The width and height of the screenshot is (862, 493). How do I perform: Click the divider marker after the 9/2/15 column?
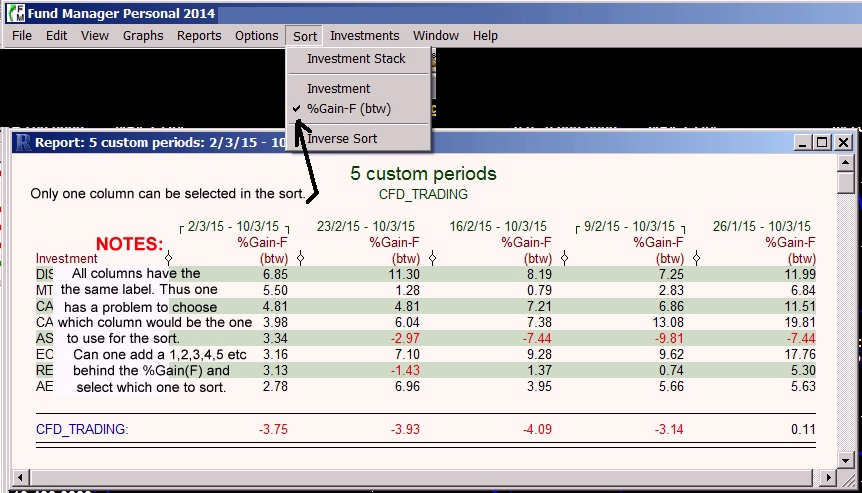tap(697, 258)
